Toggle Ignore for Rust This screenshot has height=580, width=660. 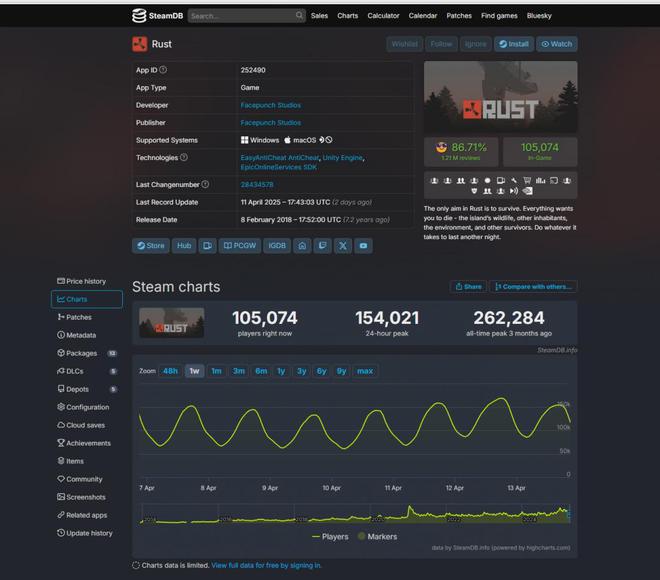[476, 44]
